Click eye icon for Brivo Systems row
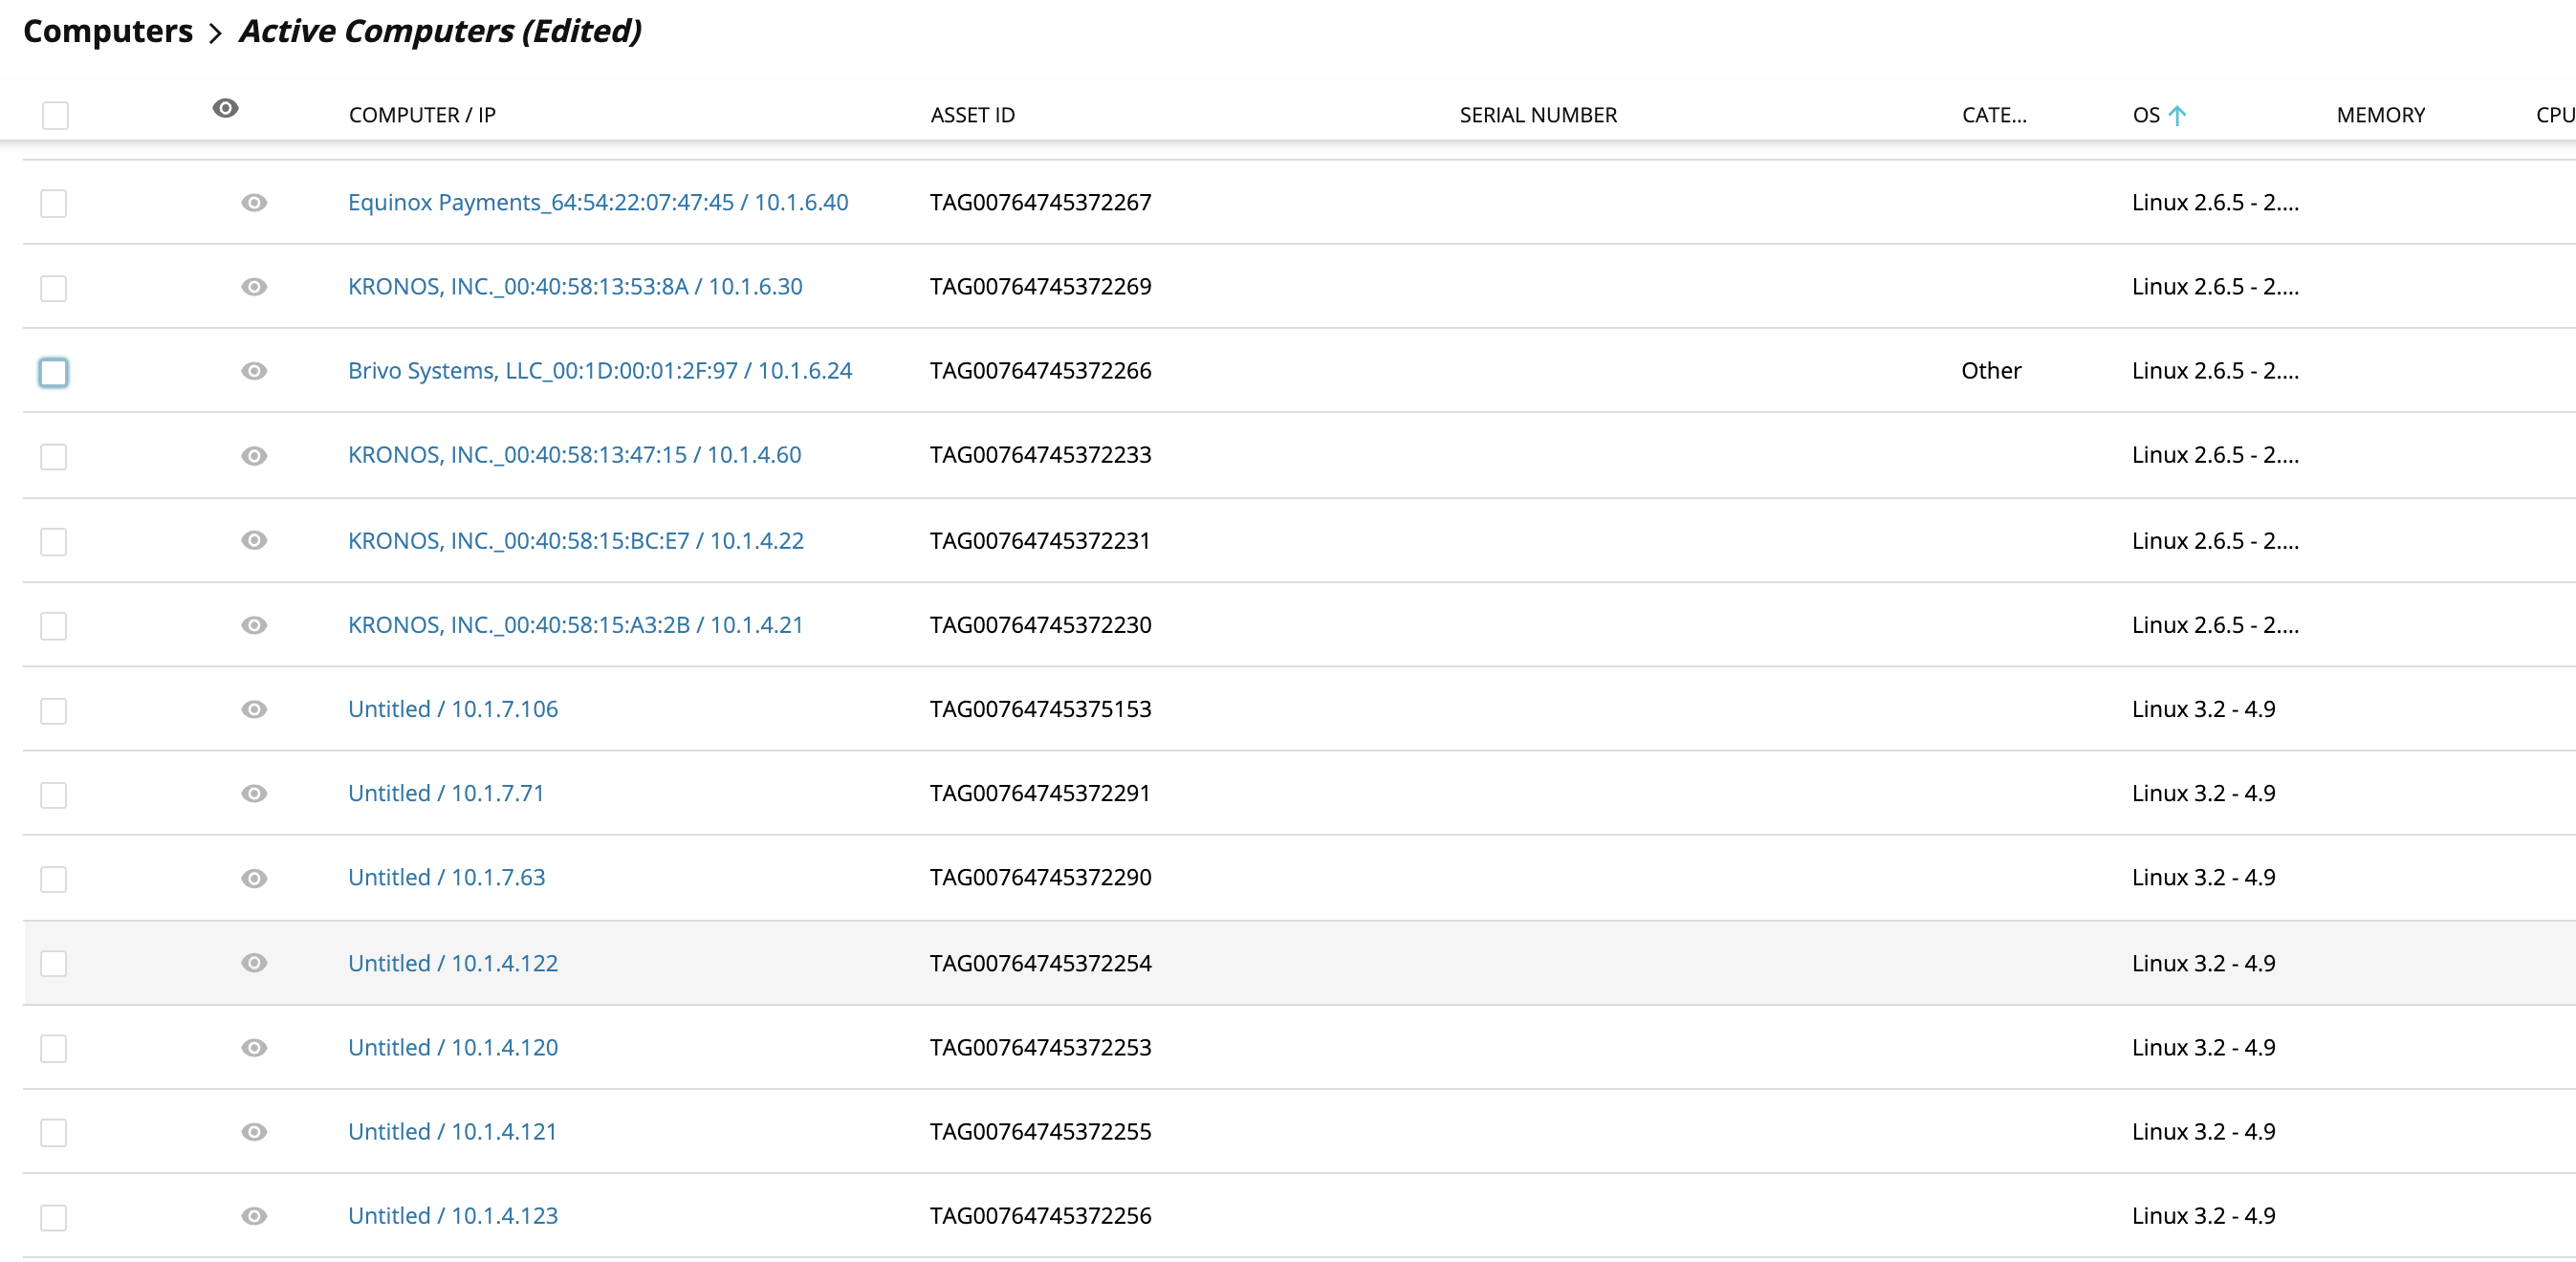The width and height of the screenshot is (2576, 1262). [254, 371]
